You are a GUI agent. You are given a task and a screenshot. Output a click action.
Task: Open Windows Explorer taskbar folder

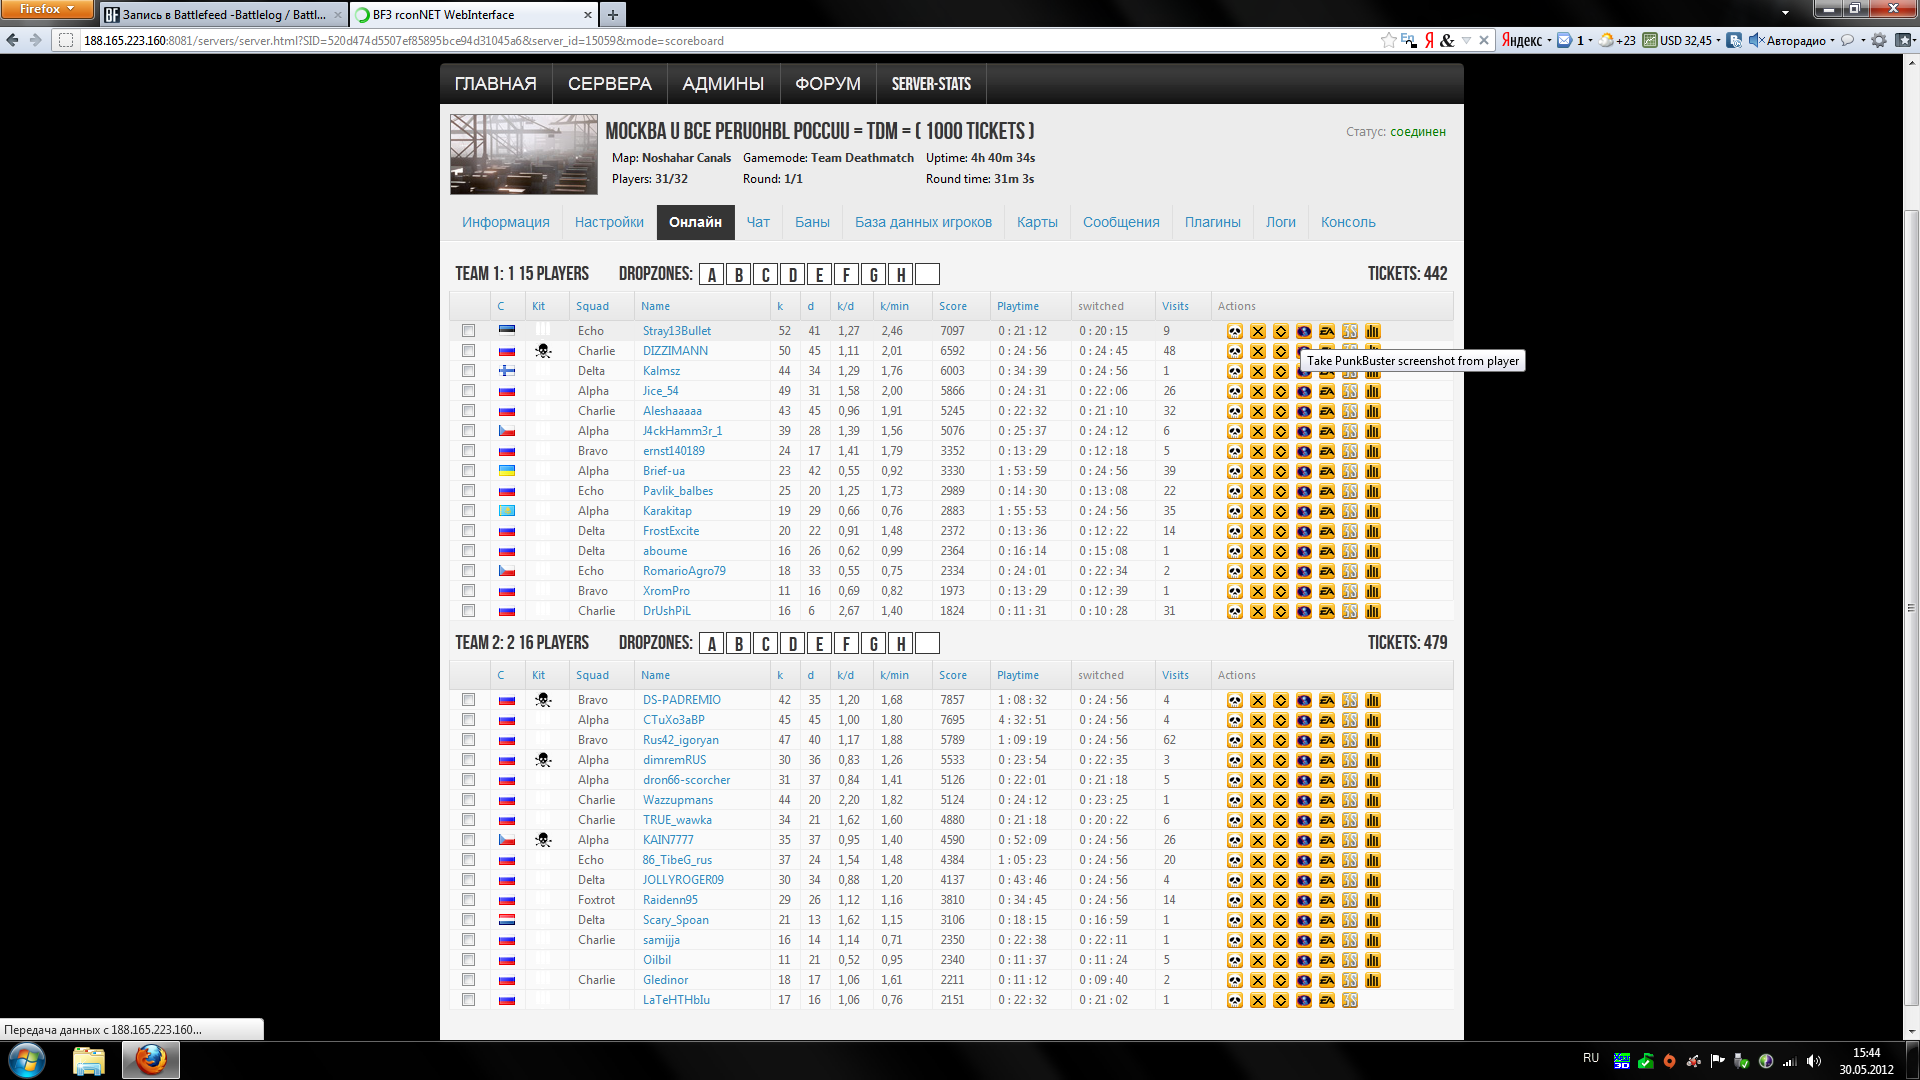point(89,1060)
